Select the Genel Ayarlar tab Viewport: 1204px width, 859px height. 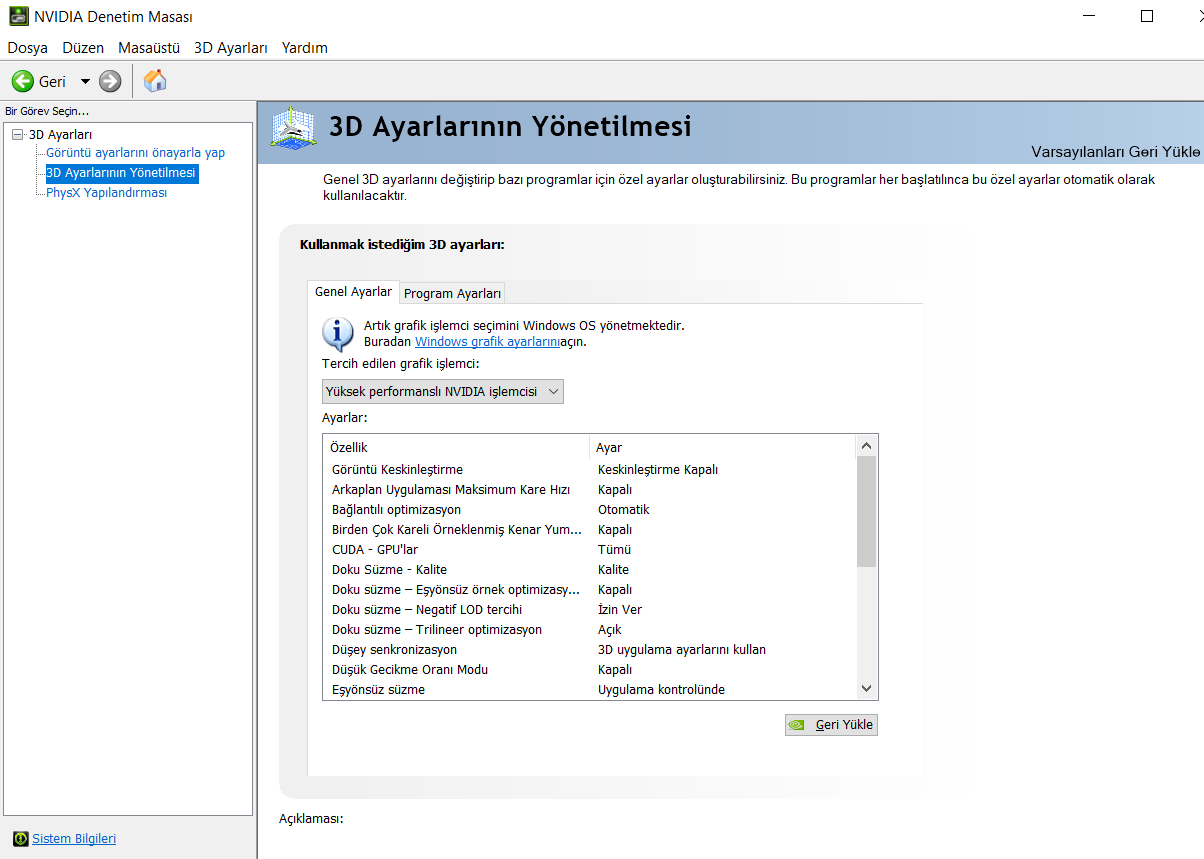(353, 292)
